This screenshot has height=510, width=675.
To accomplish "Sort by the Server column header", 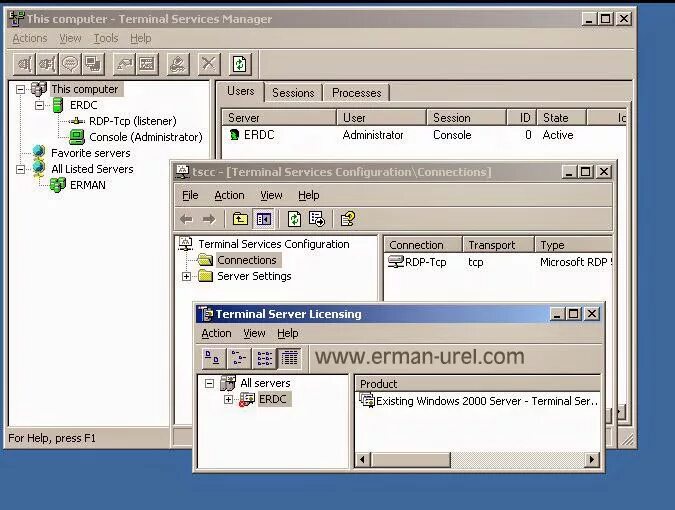I will pos(279,117).
